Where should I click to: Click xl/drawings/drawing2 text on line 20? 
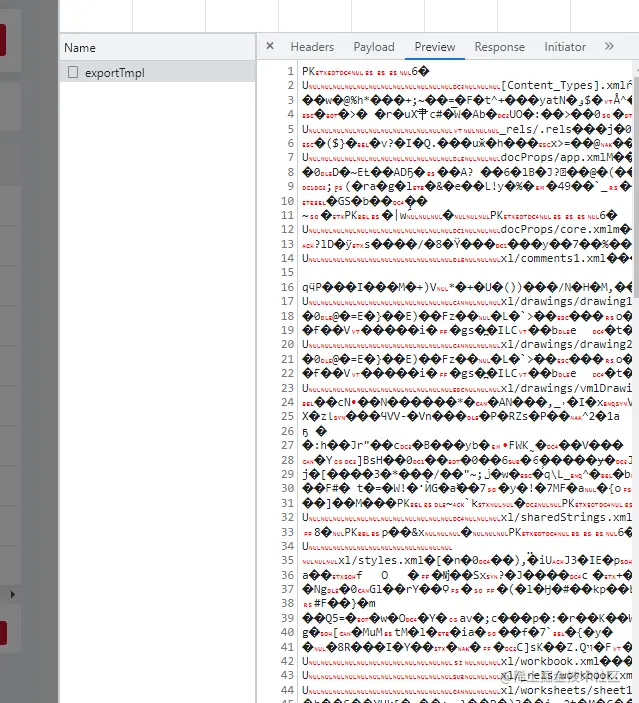pos(566,344)
